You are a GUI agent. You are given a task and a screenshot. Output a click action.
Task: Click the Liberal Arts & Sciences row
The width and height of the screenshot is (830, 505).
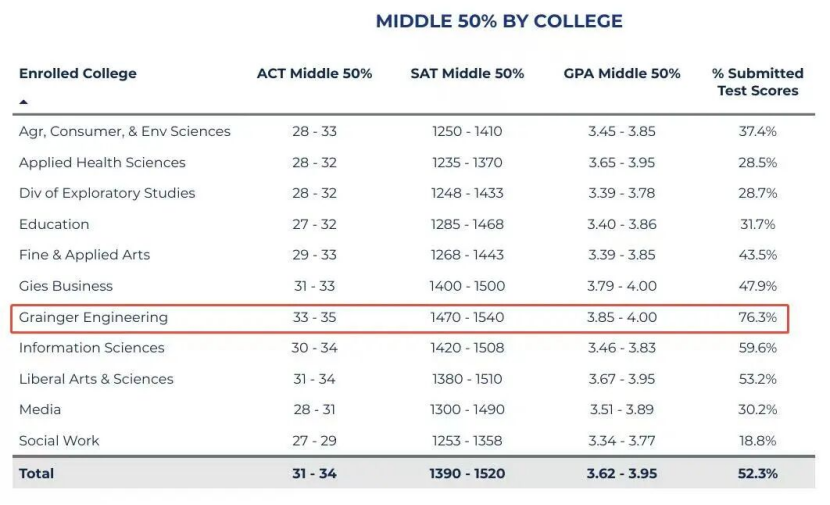pyautogui.click(x=96, y=379)
